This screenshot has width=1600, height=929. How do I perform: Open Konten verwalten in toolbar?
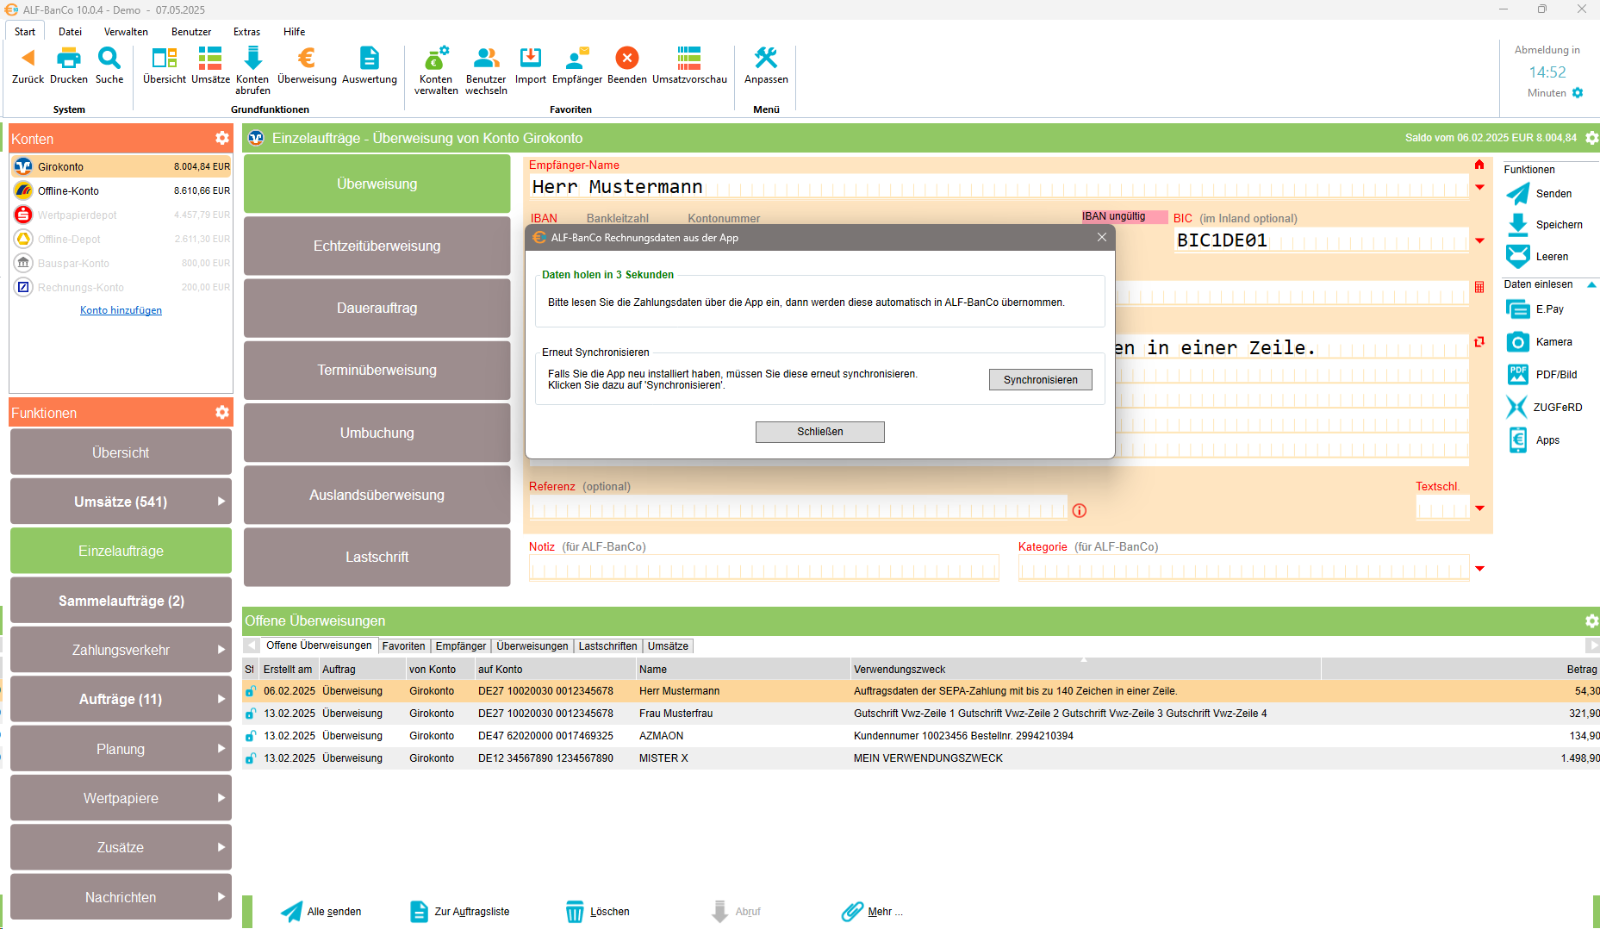436,58
